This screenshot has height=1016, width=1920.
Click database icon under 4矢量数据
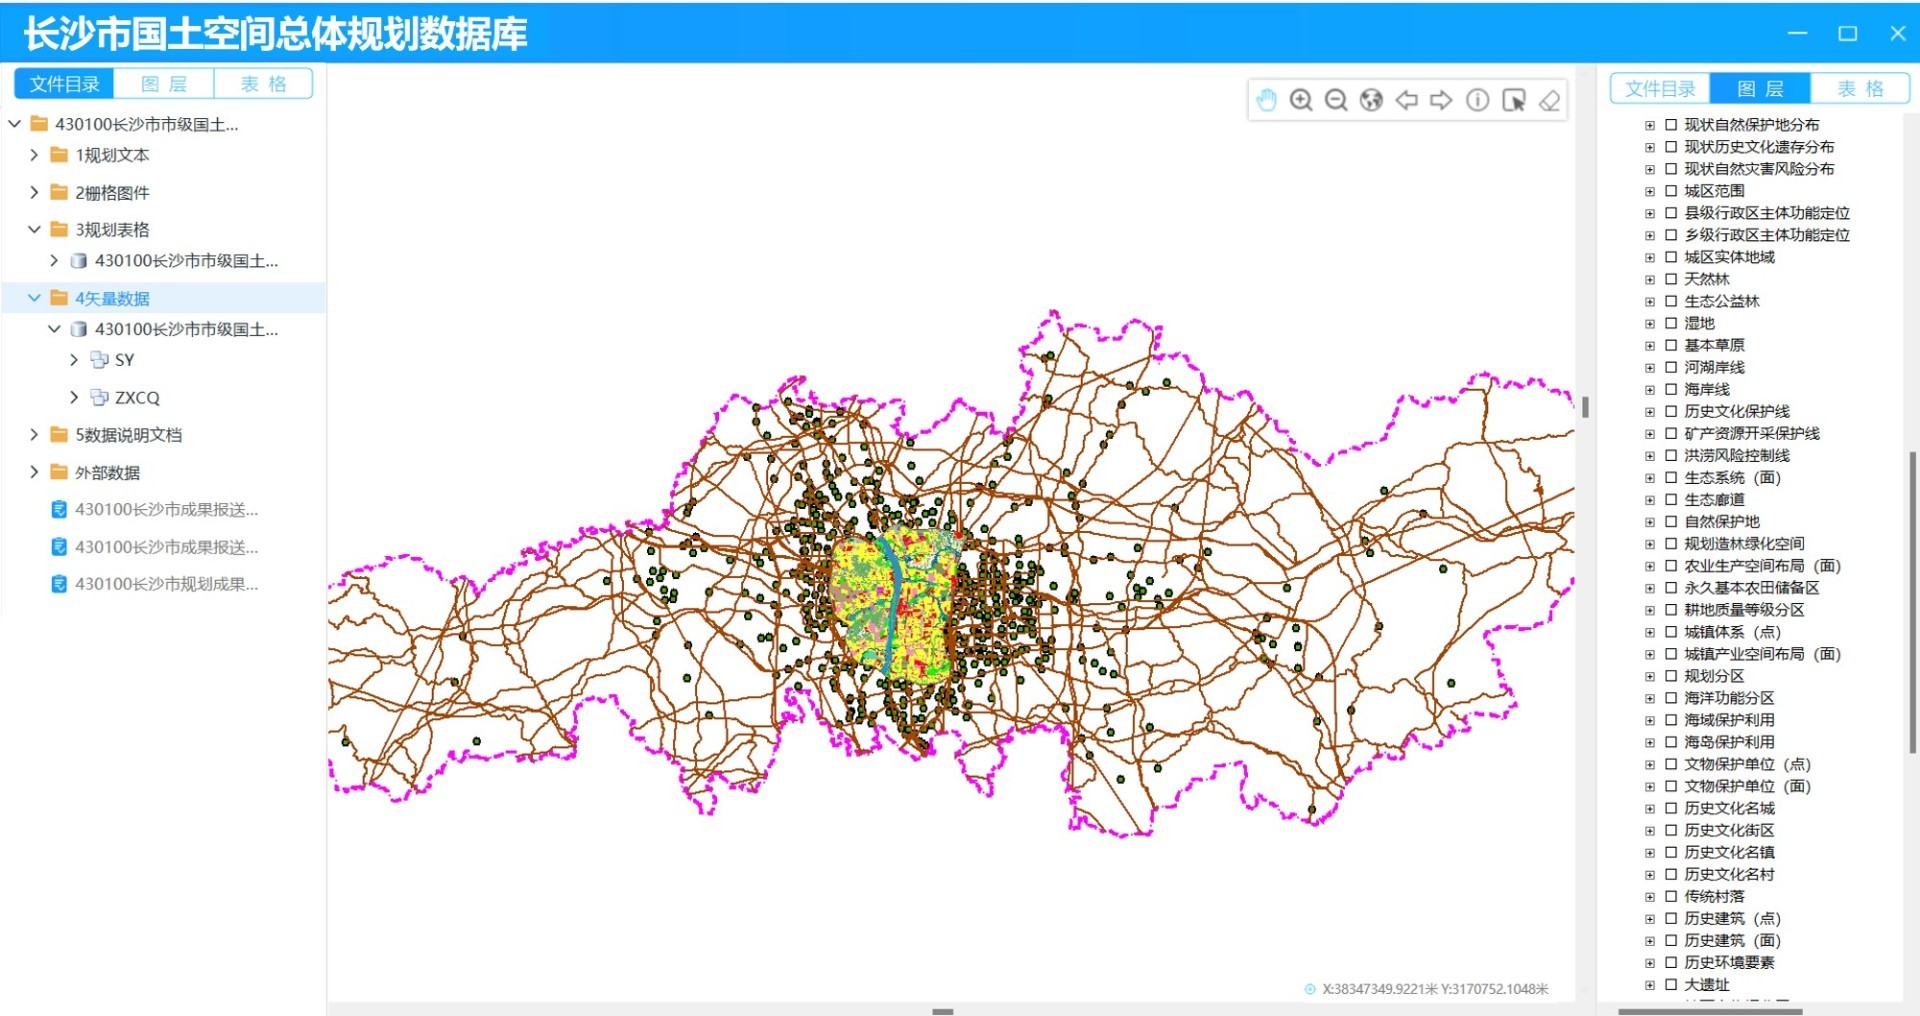79,329
